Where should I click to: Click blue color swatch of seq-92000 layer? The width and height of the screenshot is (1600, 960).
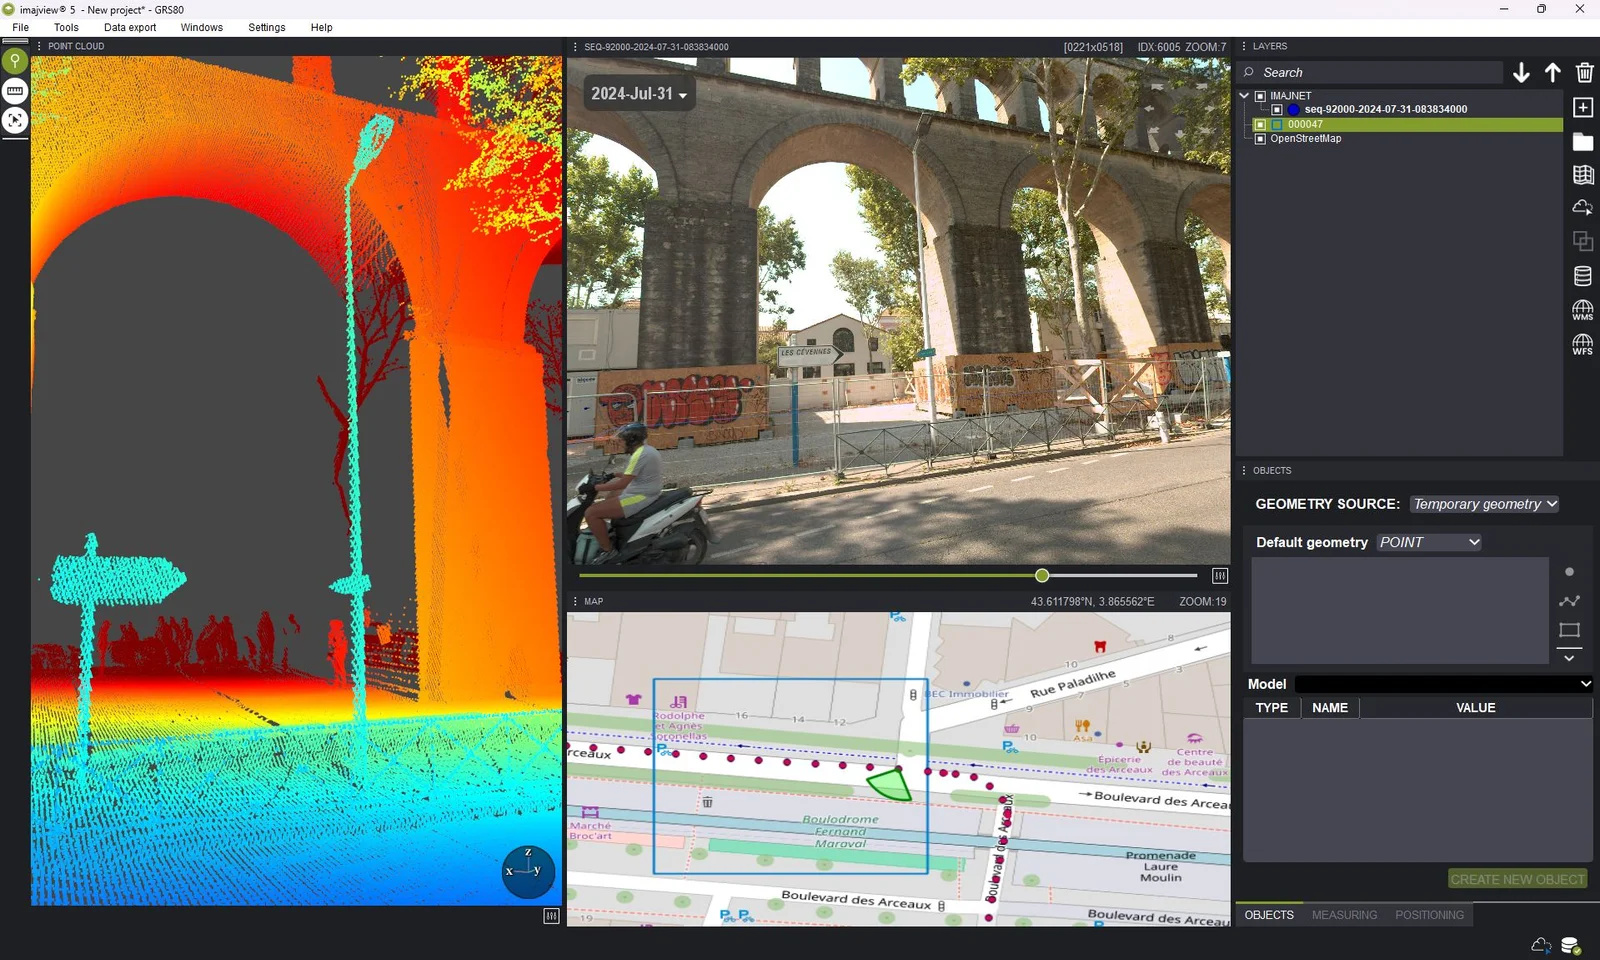point(1293,109)
